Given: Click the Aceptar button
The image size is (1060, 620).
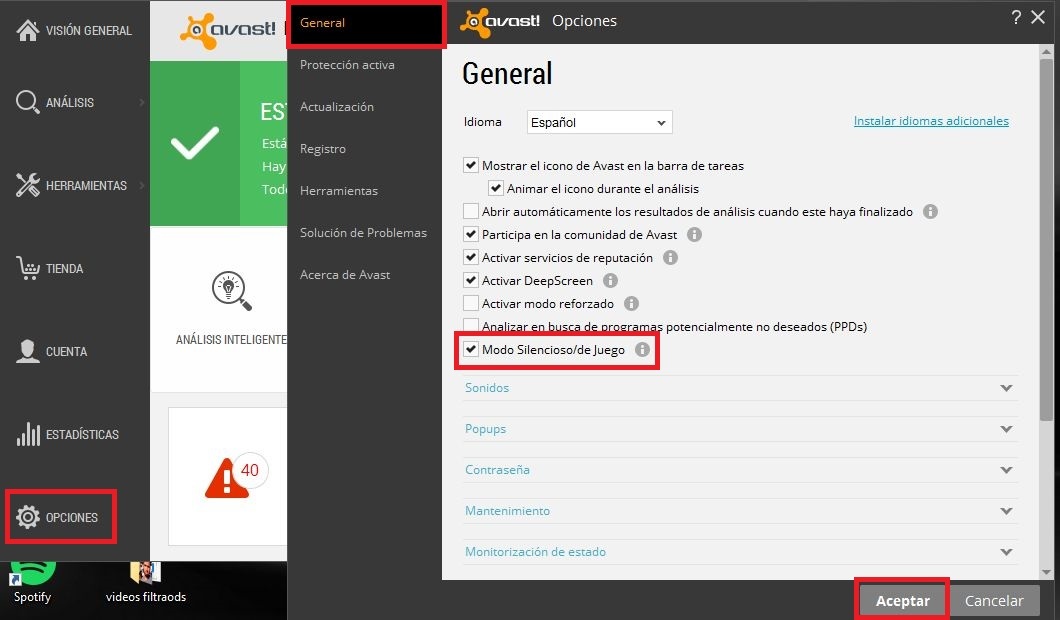Looking at the screenshot, I should coord(902,600).
